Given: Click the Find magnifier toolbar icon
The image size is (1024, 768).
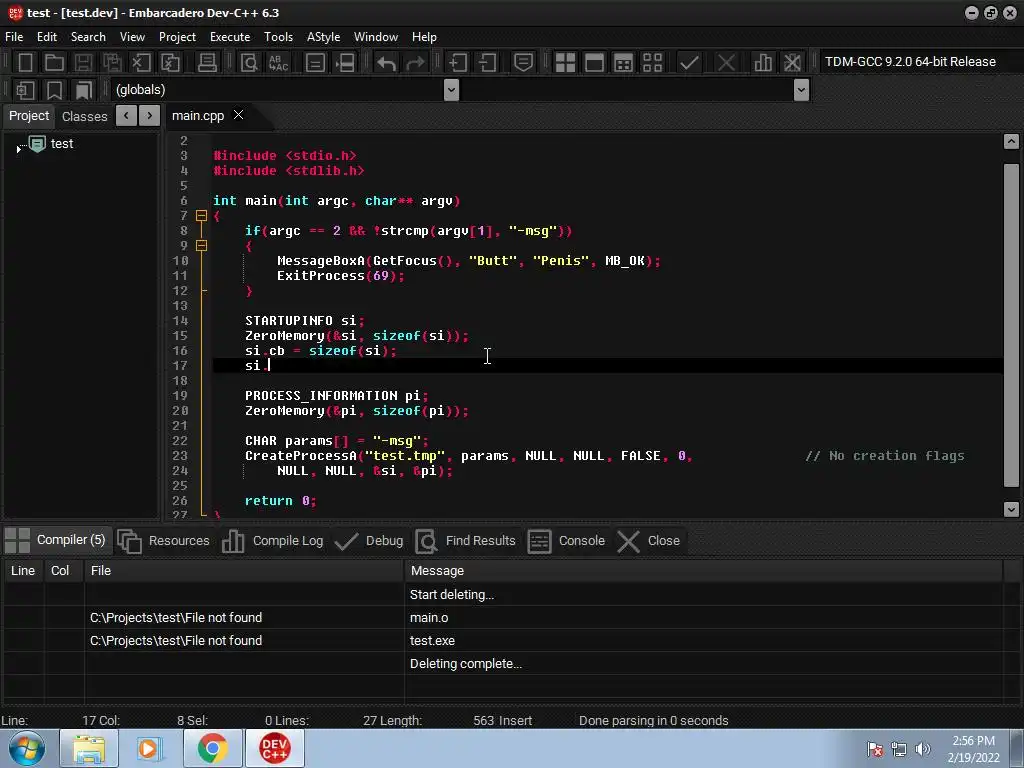Looking at the screenshot, I should (x=249, y=62).
